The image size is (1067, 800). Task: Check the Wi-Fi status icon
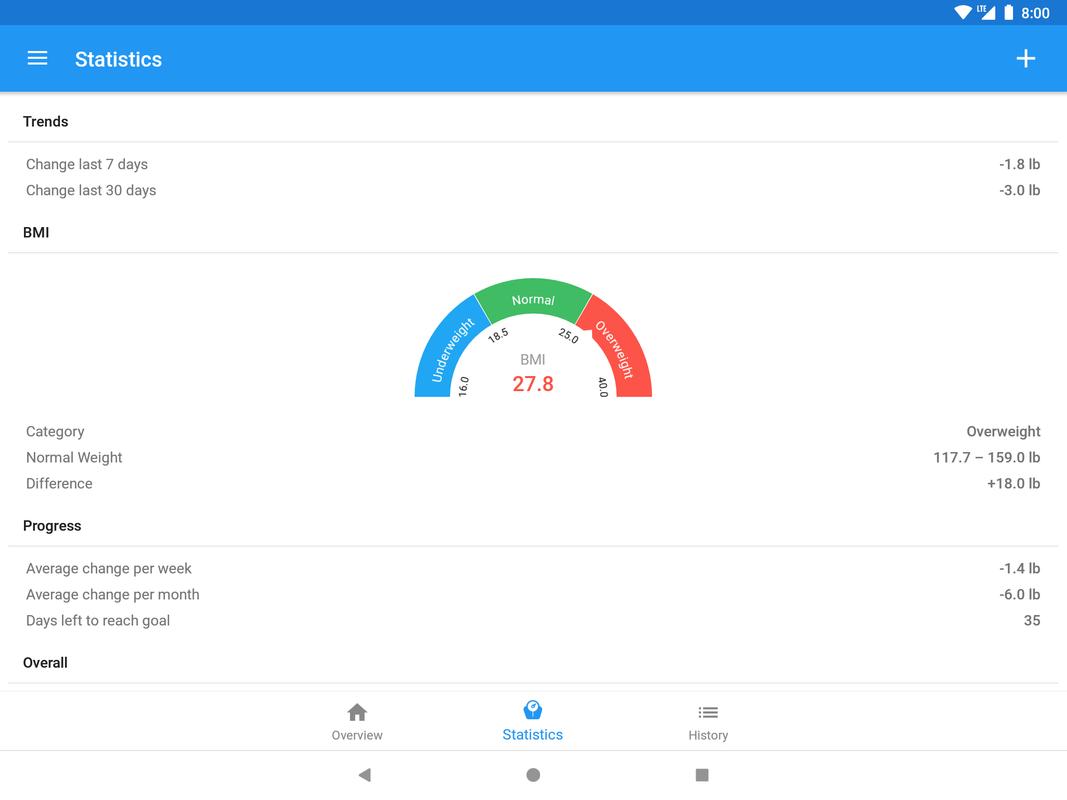coord(963,12)
